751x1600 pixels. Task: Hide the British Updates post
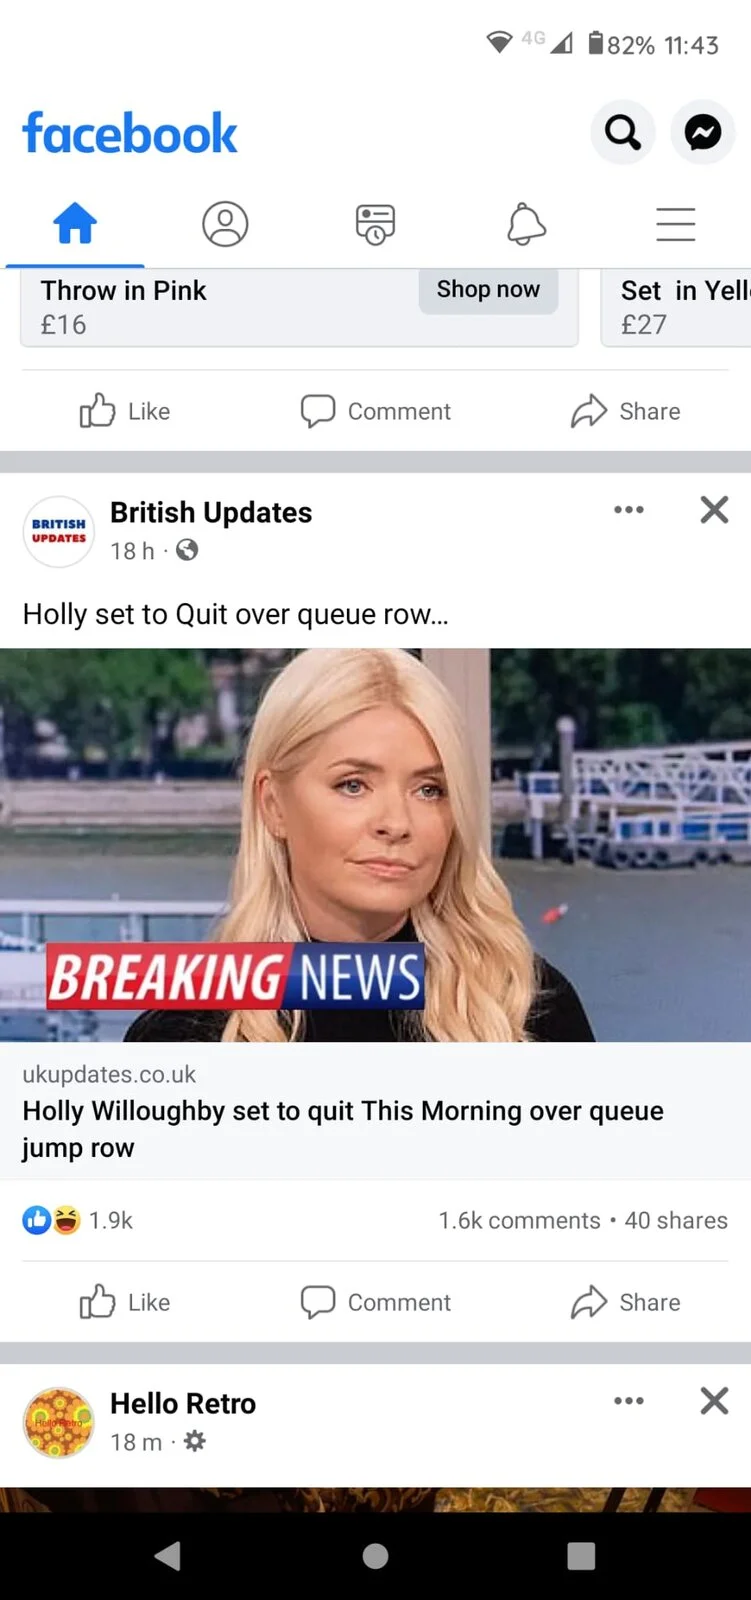click(x=714, y=510)
